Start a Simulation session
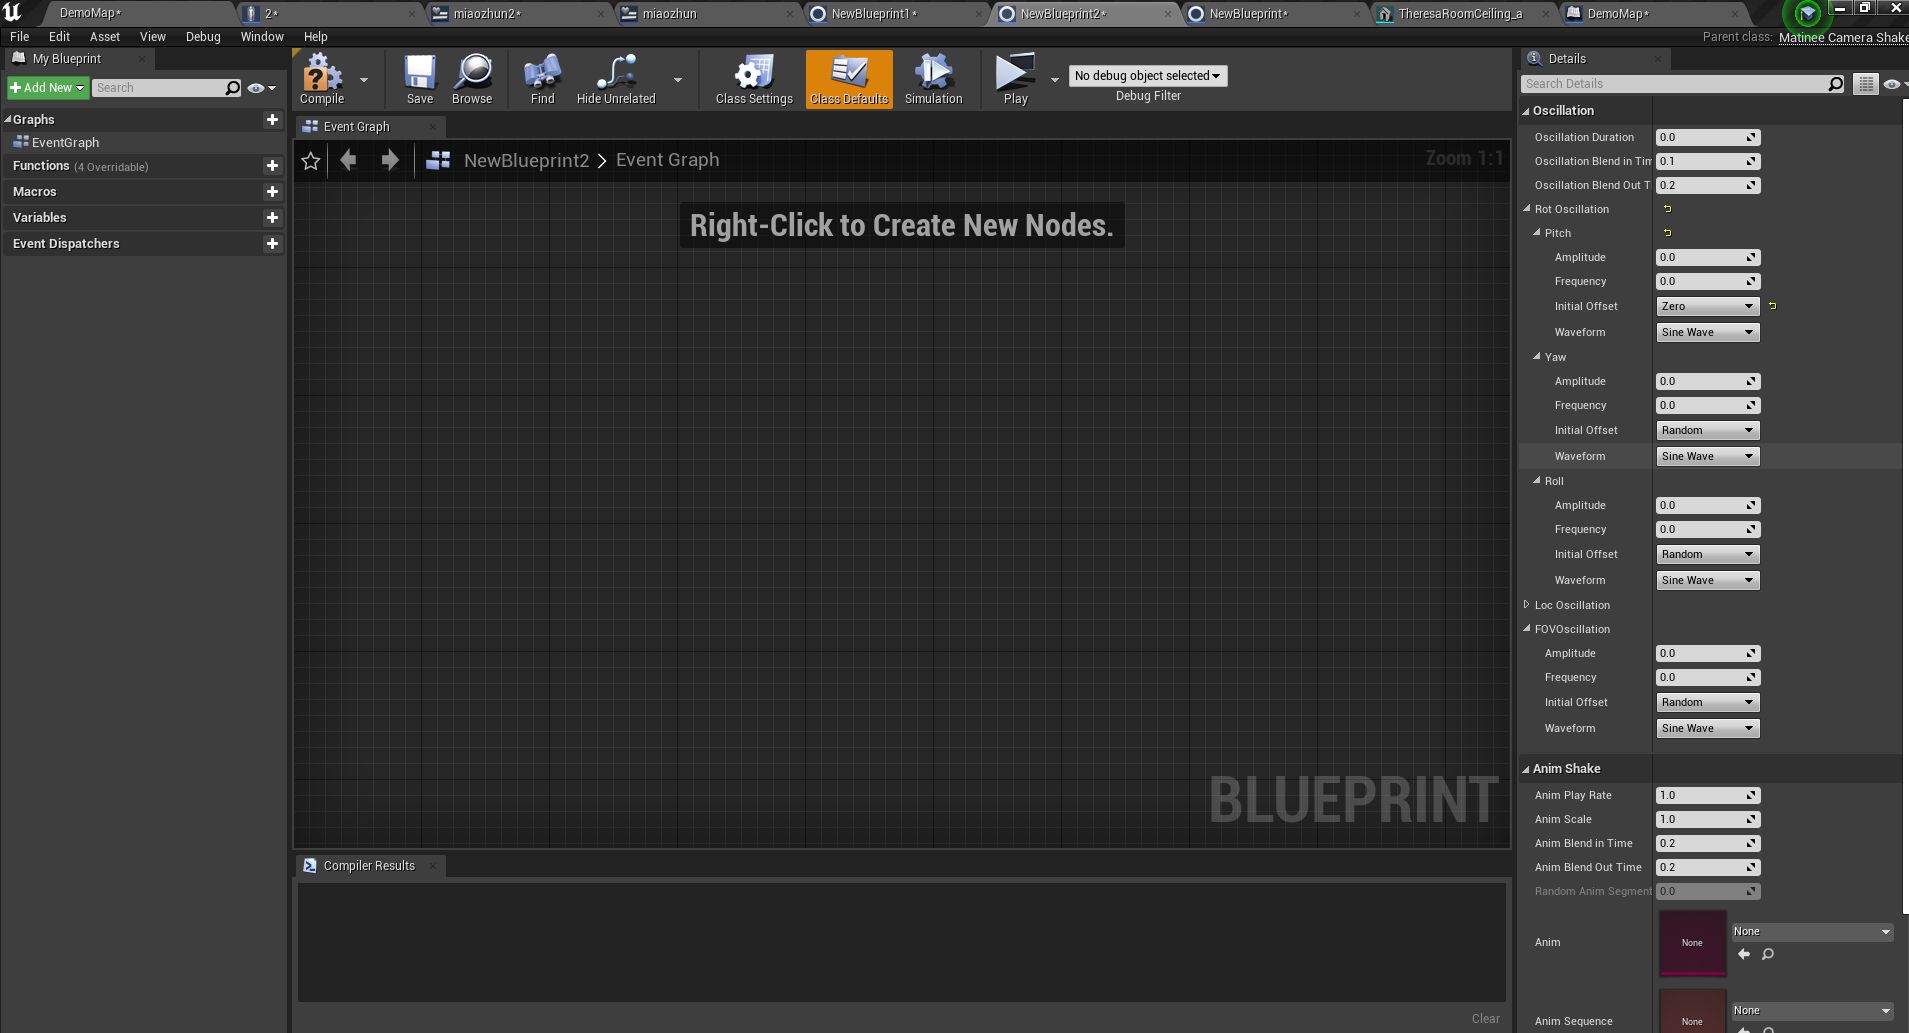Viewport: 1909px width, 1033px height. (x=932, y=79)
